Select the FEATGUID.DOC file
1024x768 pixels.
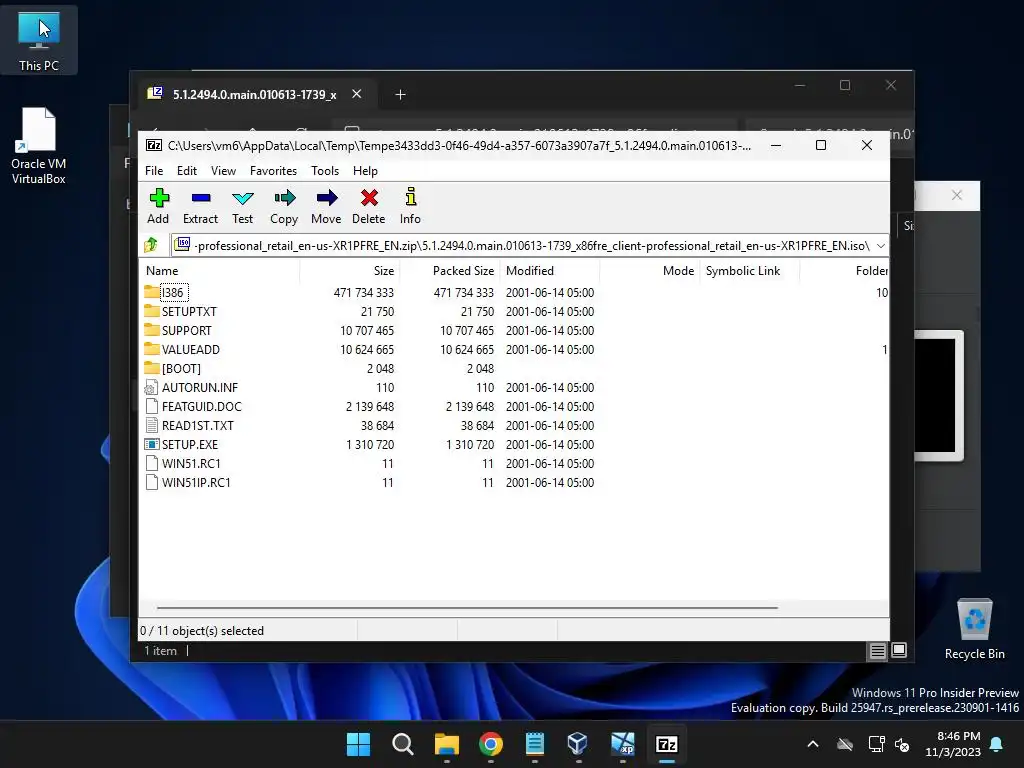[193, 406]
